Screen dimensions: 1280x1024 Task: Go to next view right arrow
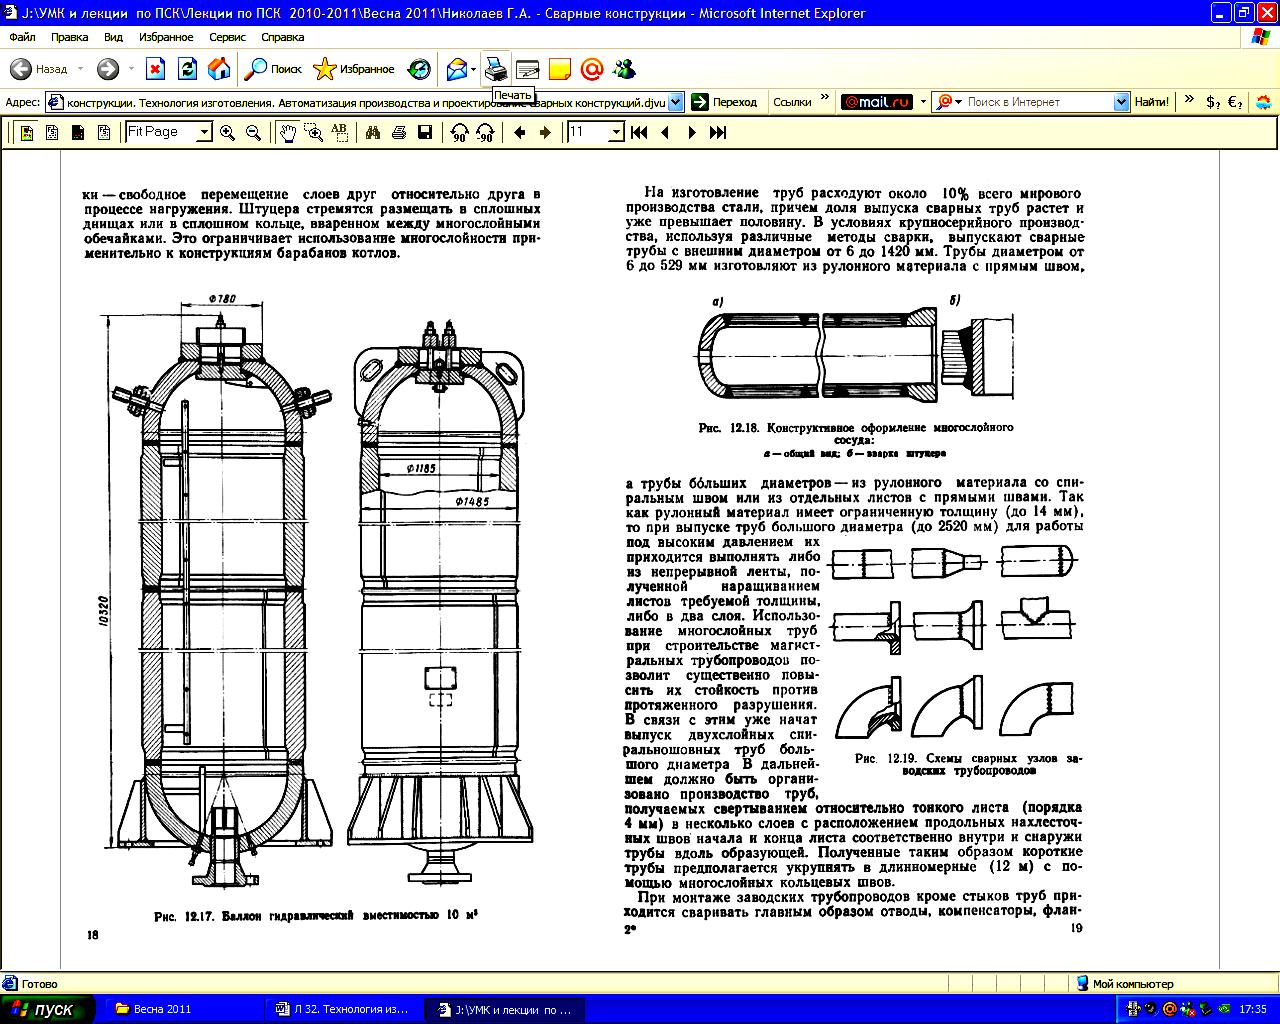tap(545, 132)
